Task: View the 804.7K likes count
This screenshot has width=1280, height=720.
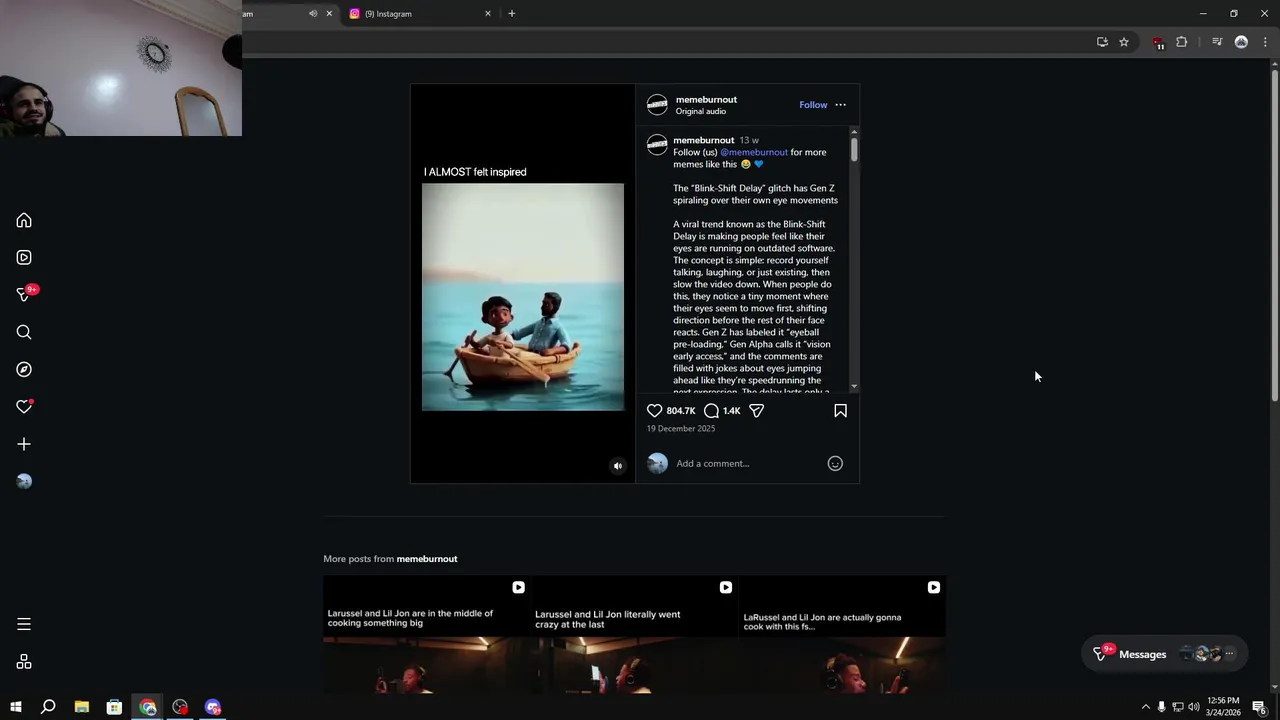Action: pyautogui.click(x=681, y=411)
